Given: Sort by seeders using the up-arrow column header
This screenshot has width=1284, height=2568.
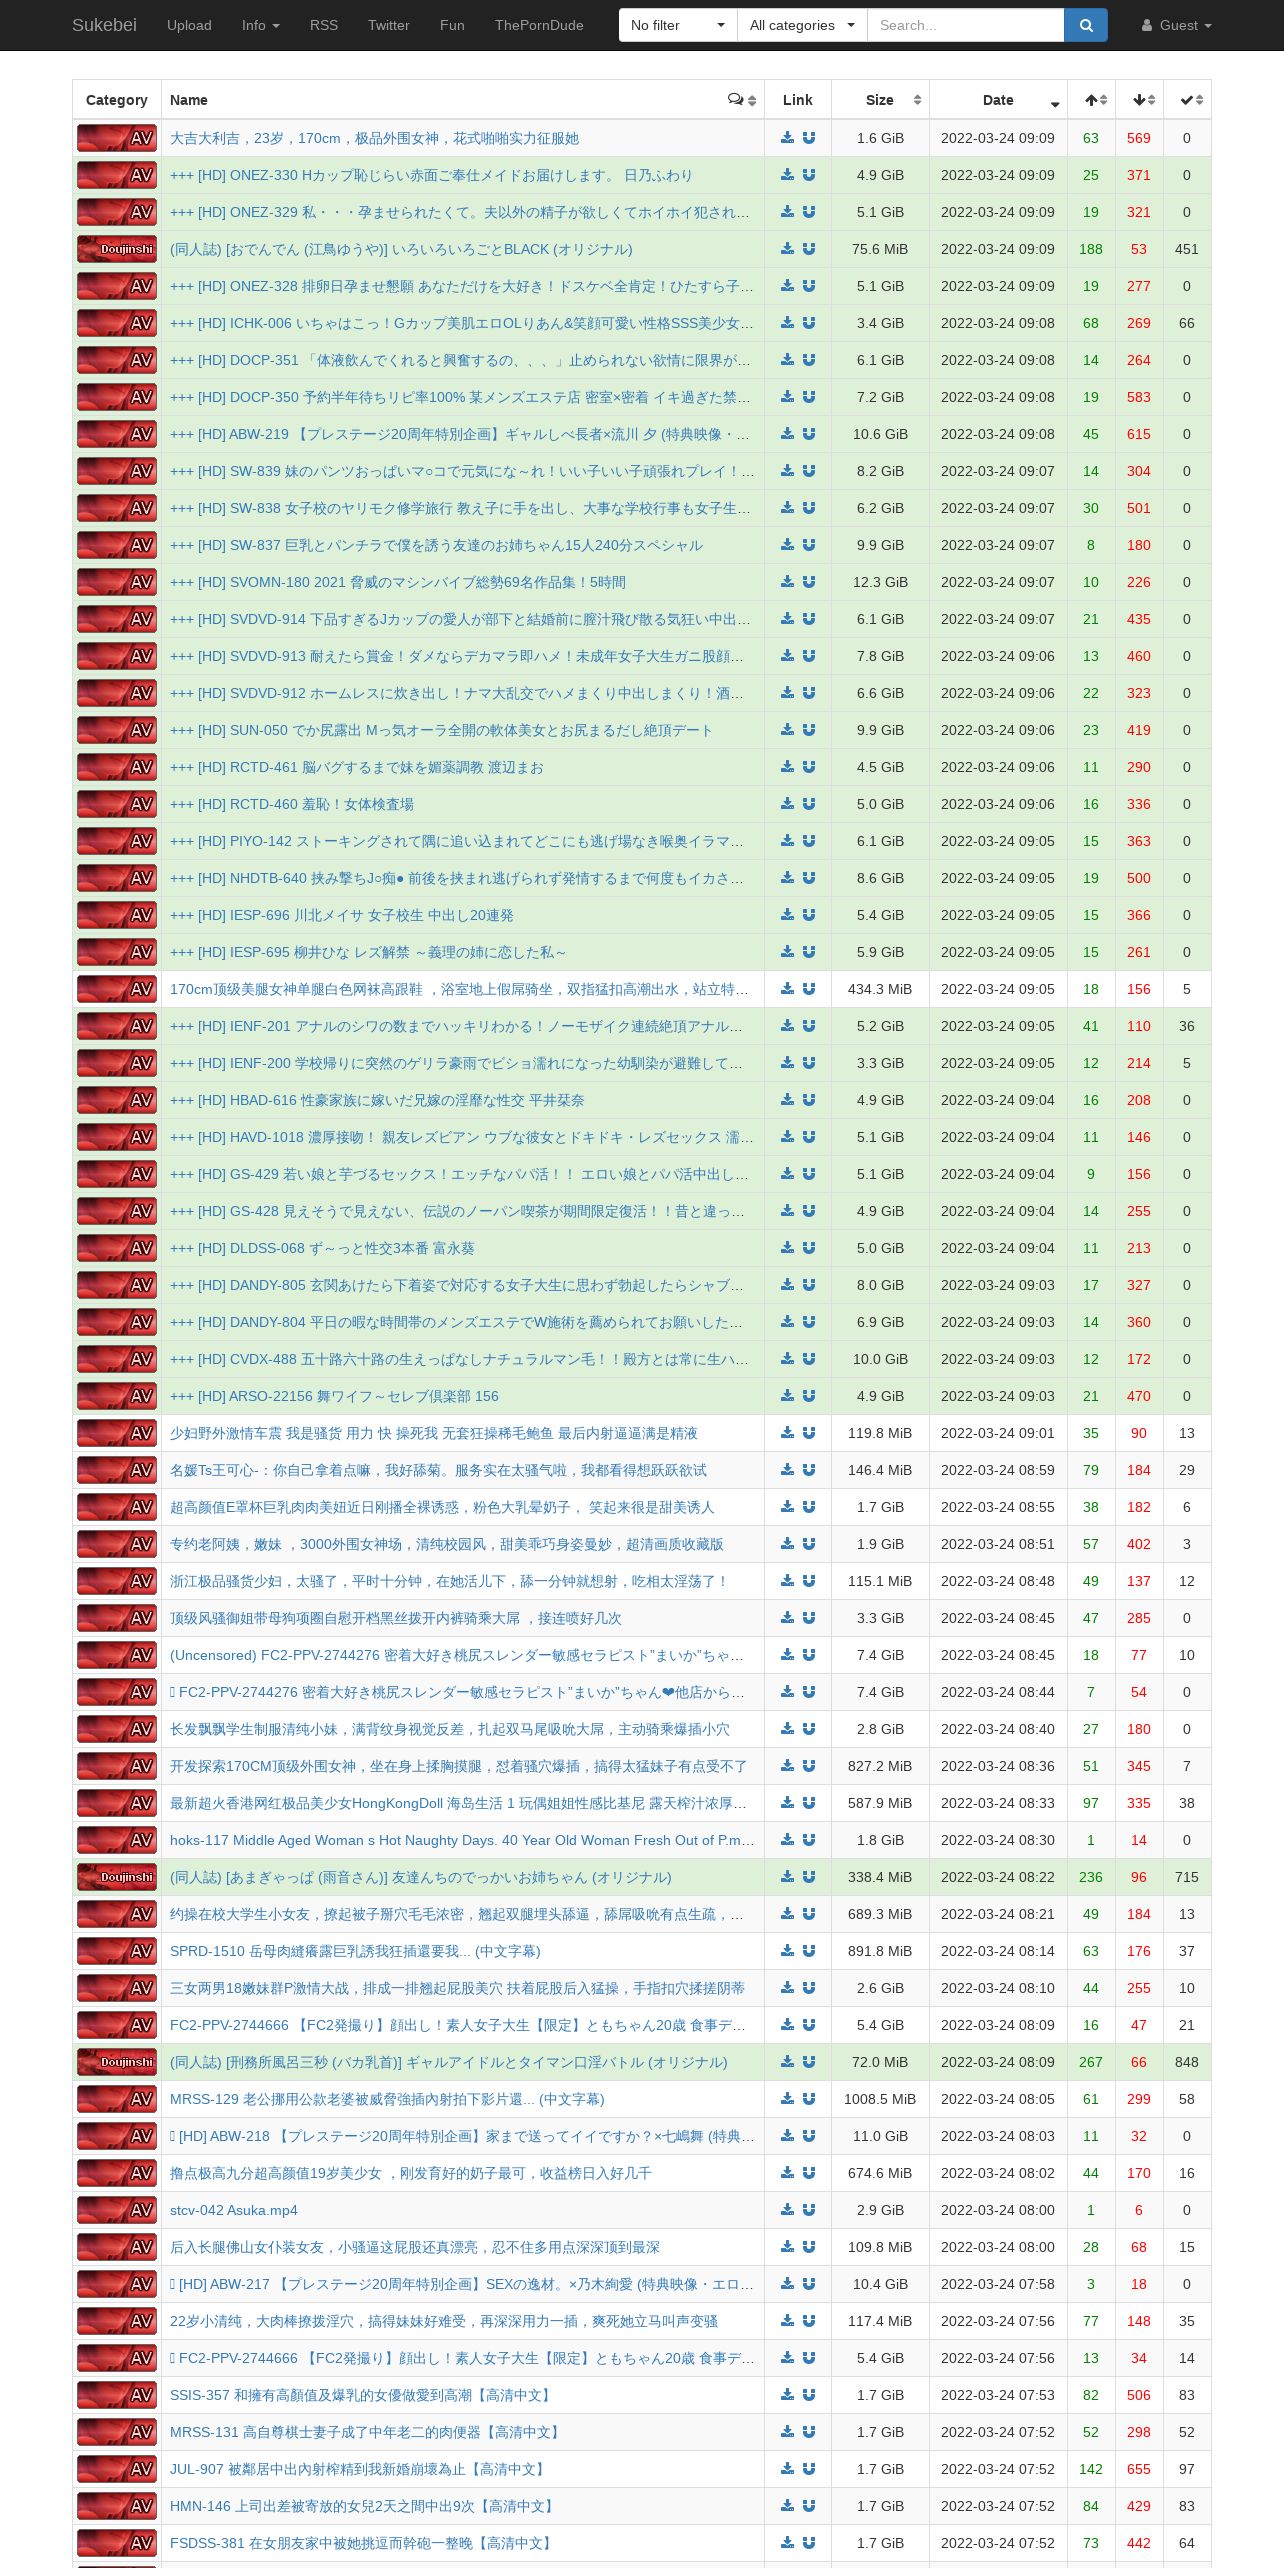Looking at the screenshot, I should click(x=1091, y=100).
